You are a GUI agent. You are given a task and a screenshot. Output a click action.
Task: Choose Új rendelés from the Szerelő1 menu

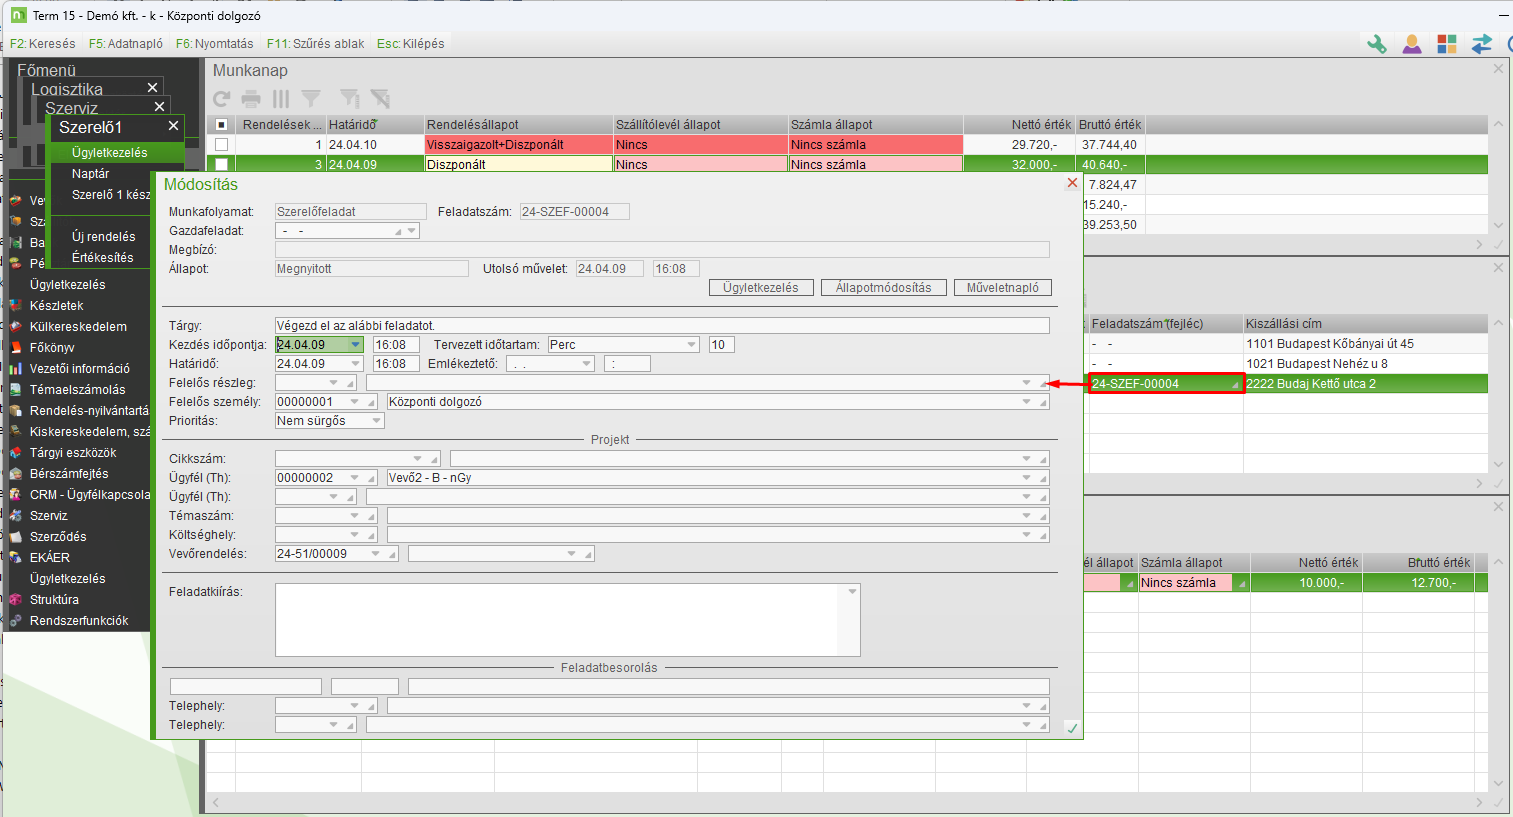103,237
